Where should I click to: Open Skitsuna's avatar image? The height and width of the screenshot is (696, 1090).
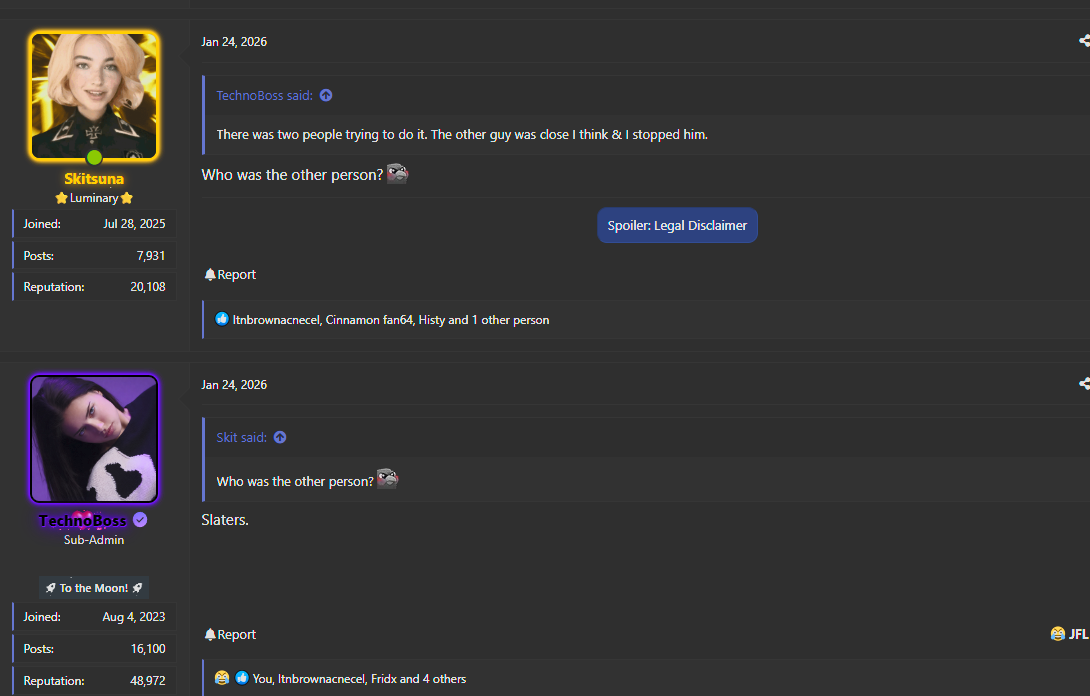[94, 96]
